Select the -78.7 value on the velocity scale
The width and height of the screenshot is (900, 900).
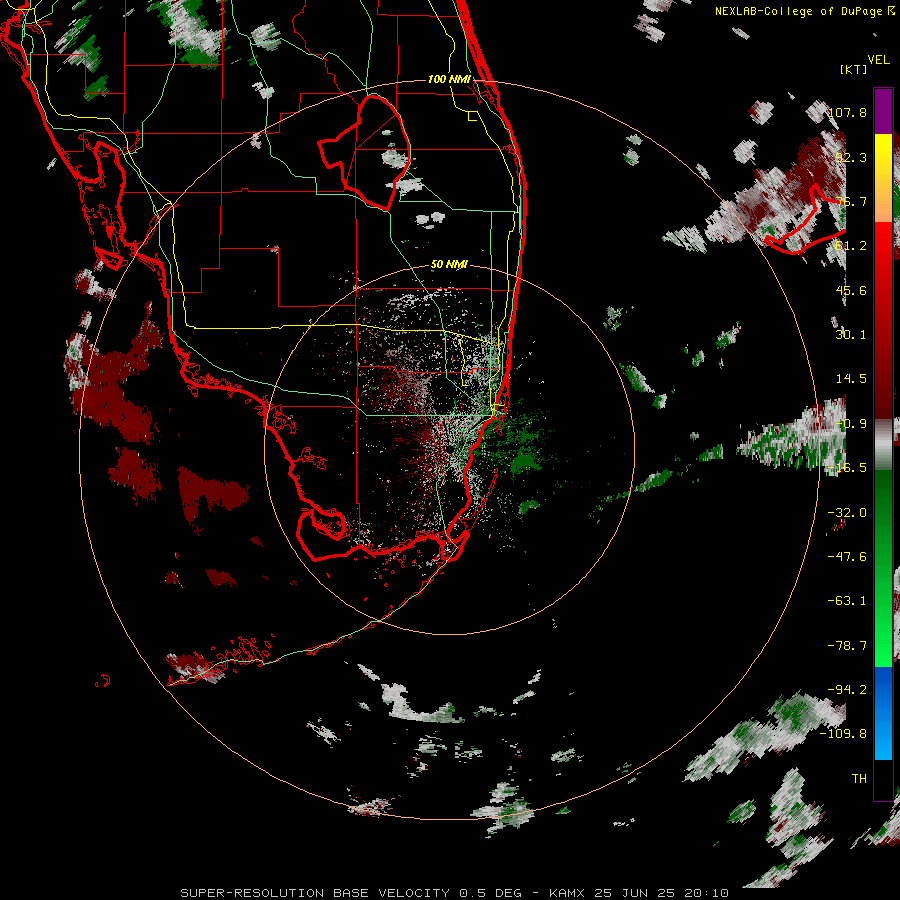847,646
